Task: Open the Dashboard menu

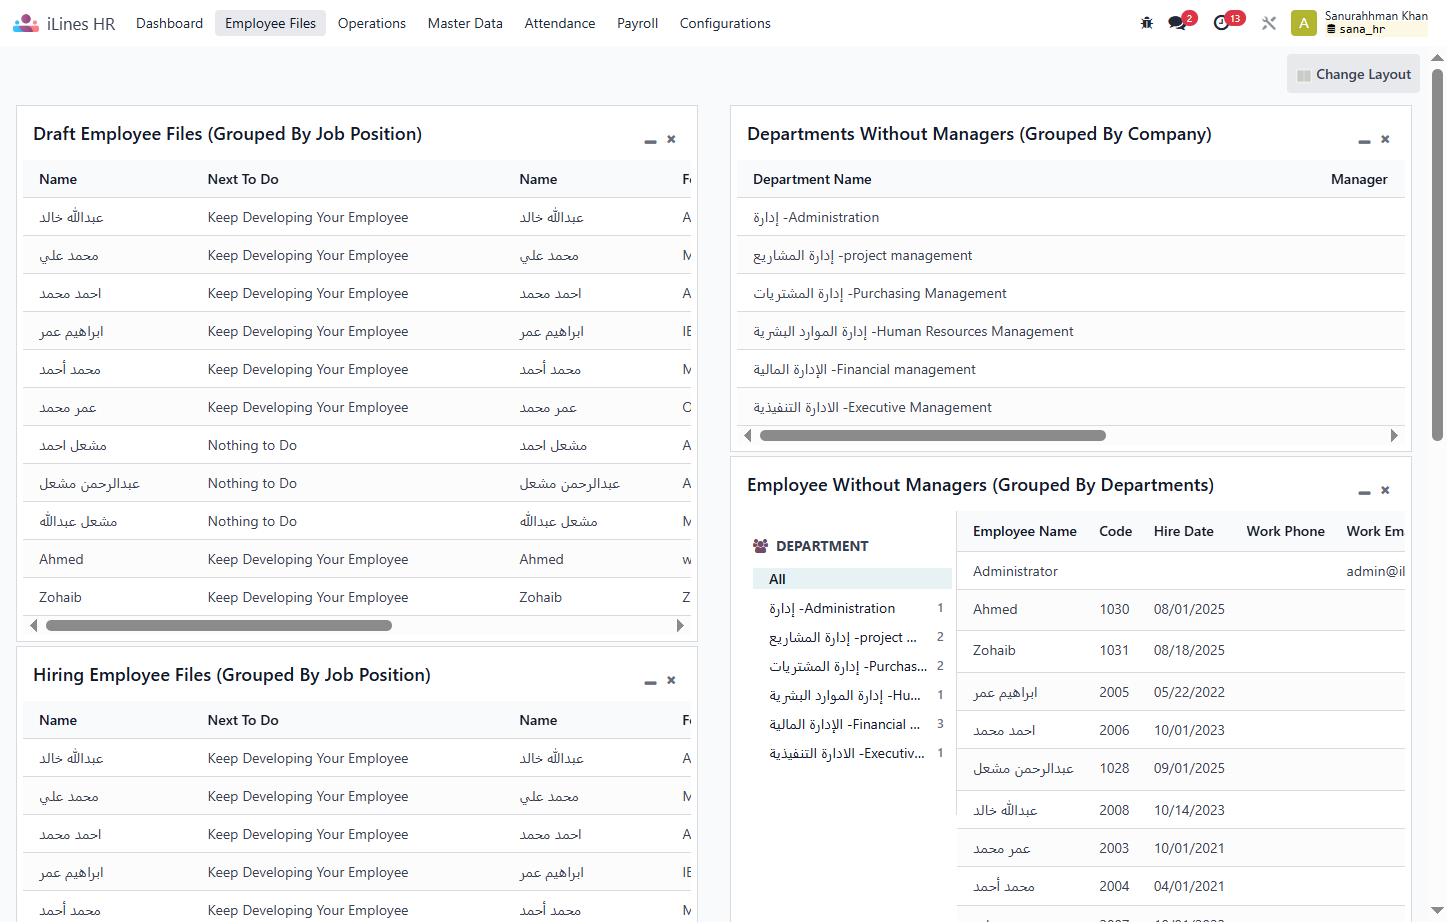Action: coord(169,23)
